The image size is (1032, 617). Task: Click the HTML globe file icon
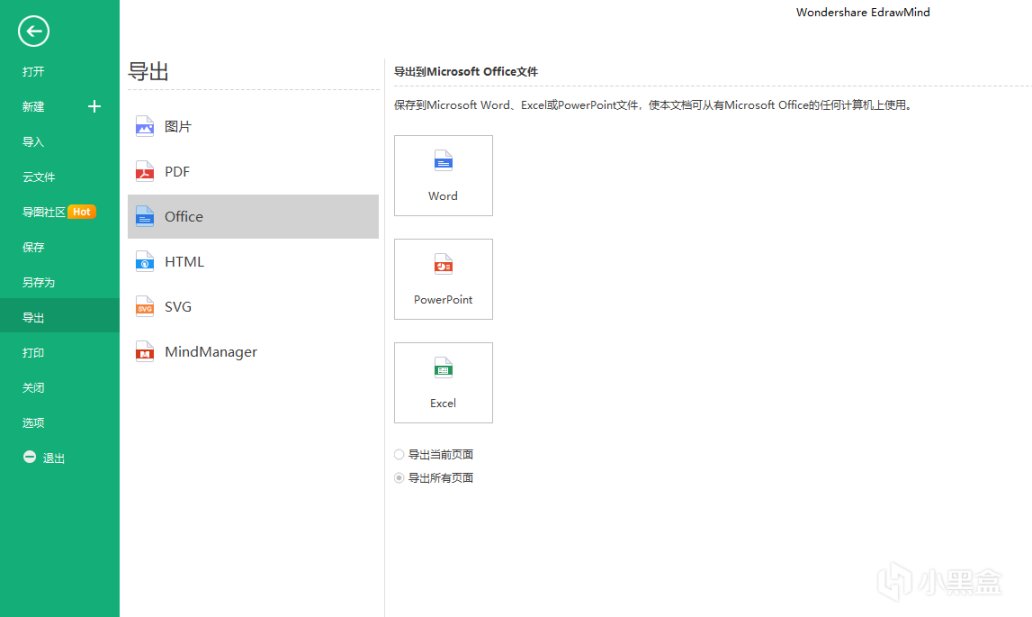pyautogui.click(x=145, y=261)
